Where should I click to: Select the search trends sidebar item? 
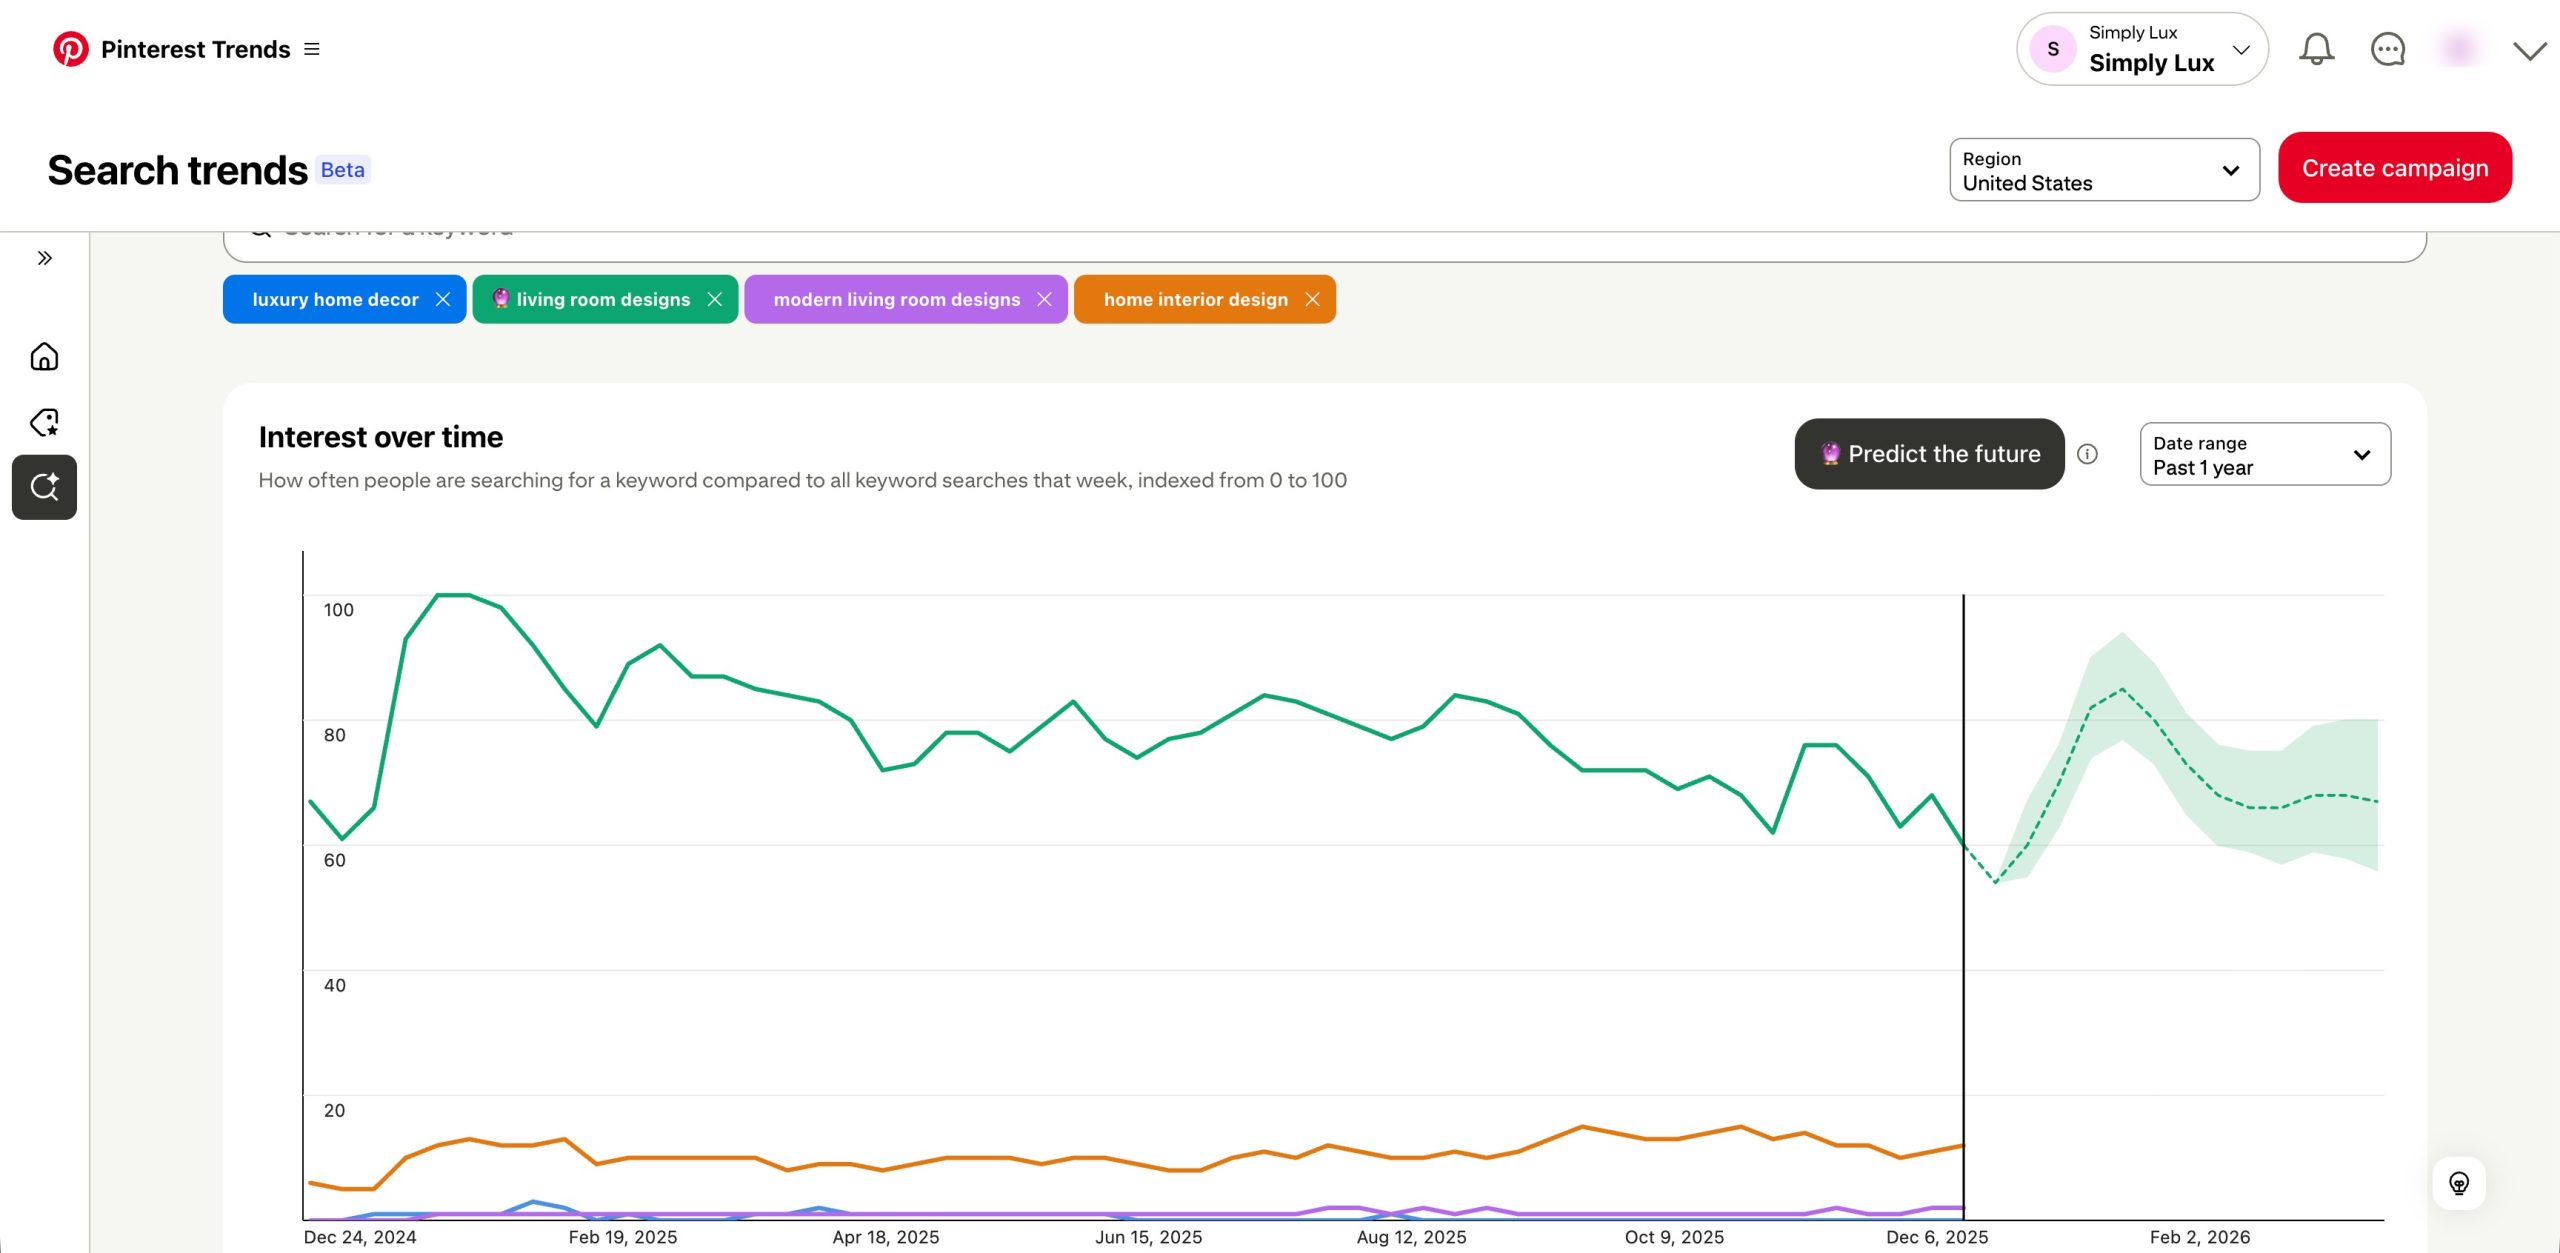coord(44,487)
